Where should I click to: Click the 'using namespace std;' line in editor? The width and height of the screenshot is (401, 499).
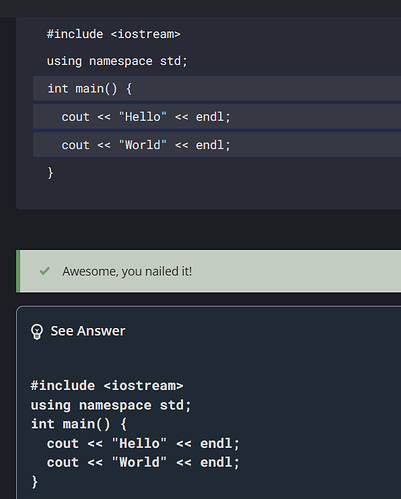pyautogui.click(x=117, y=61)
